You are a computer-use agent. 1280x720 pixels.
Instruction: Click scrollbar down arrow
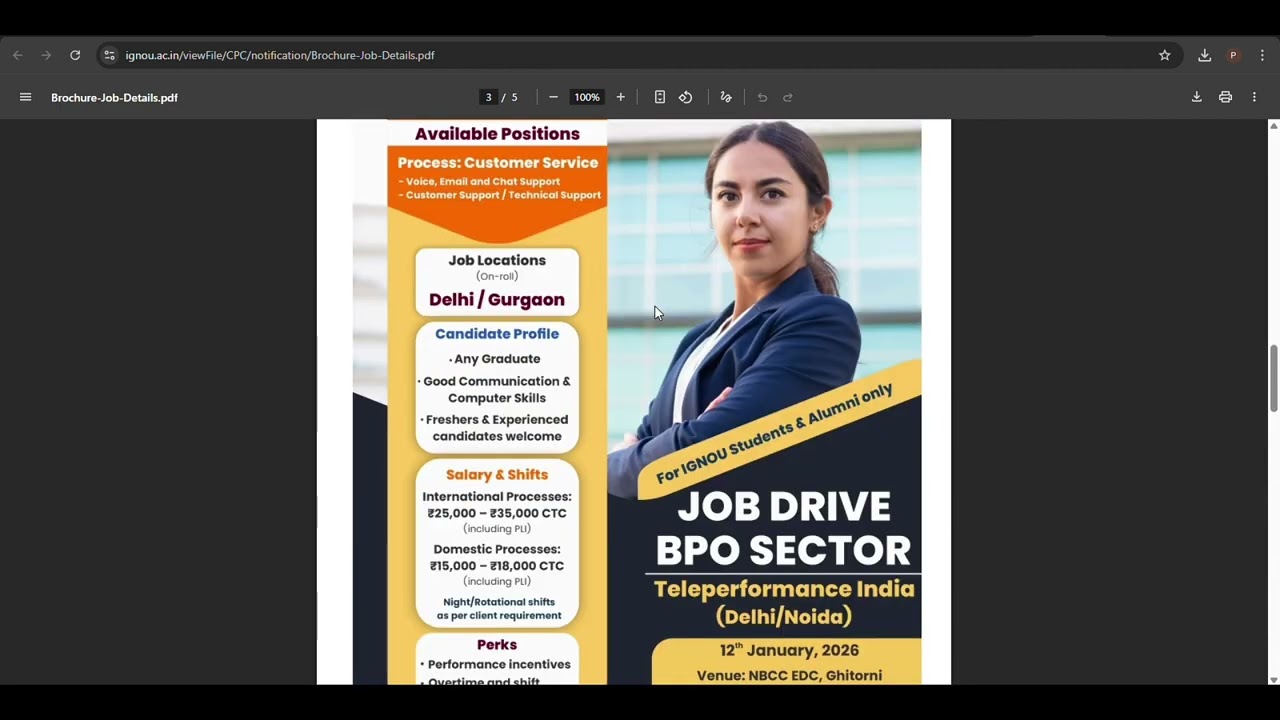1273,680
